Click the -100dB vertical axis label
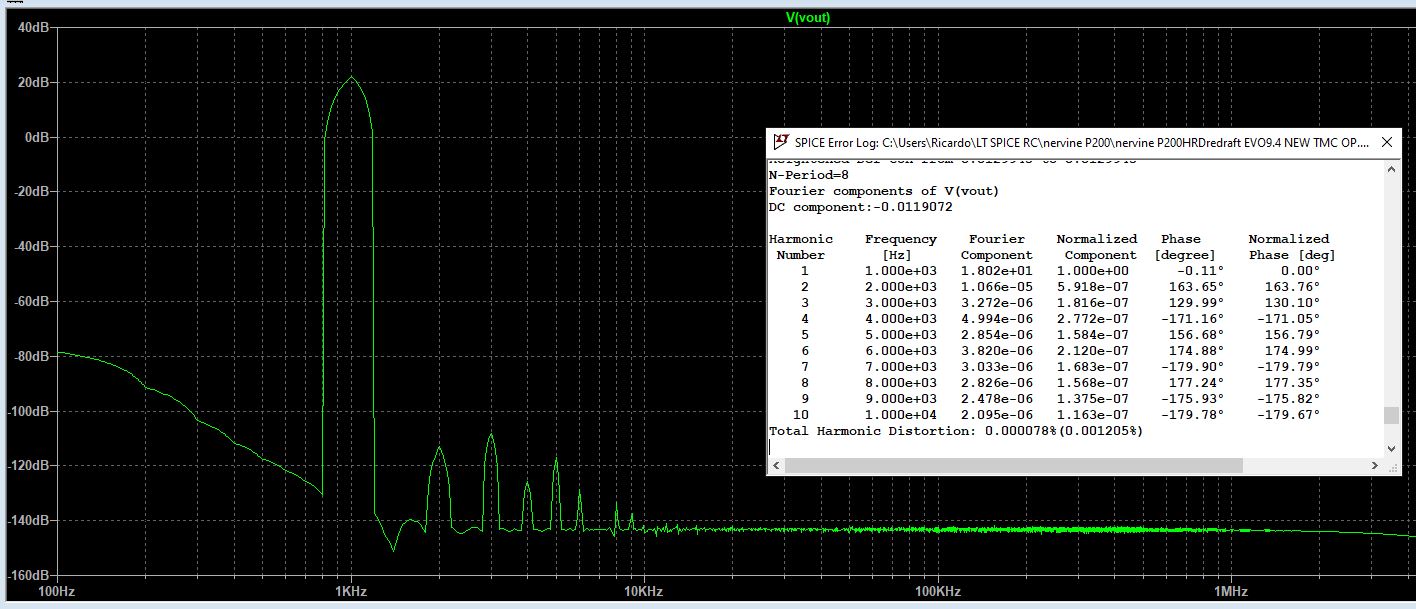The image size is (1416, 609). [30, 412]
